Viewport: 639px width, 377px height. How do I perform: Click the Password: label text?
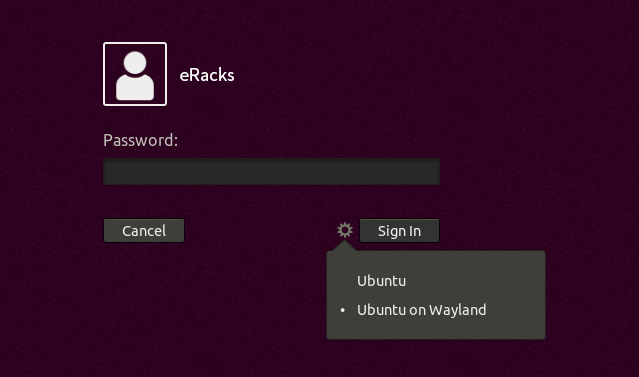click(x=141, y=140)
